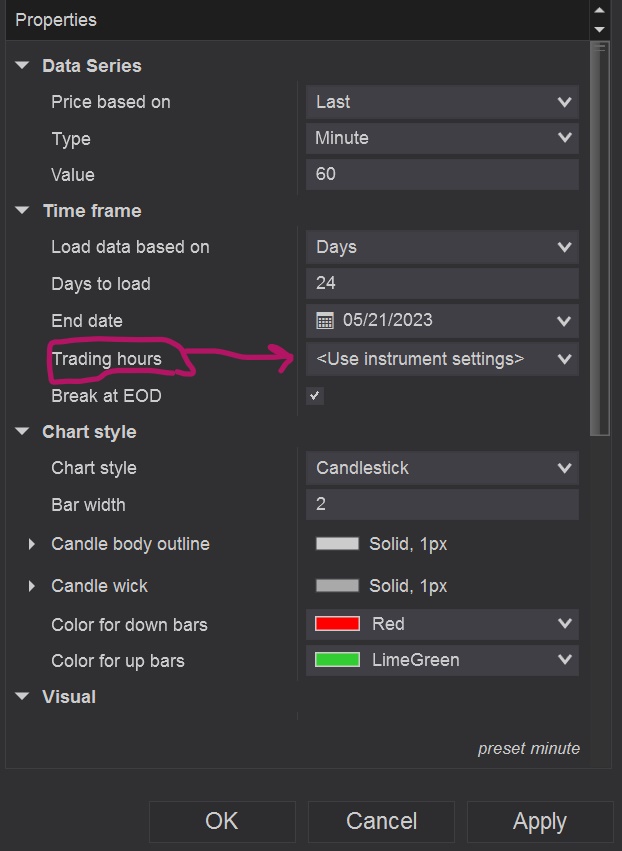Collapse the Chart style section

pyautogui.click(x=23, y=432)
